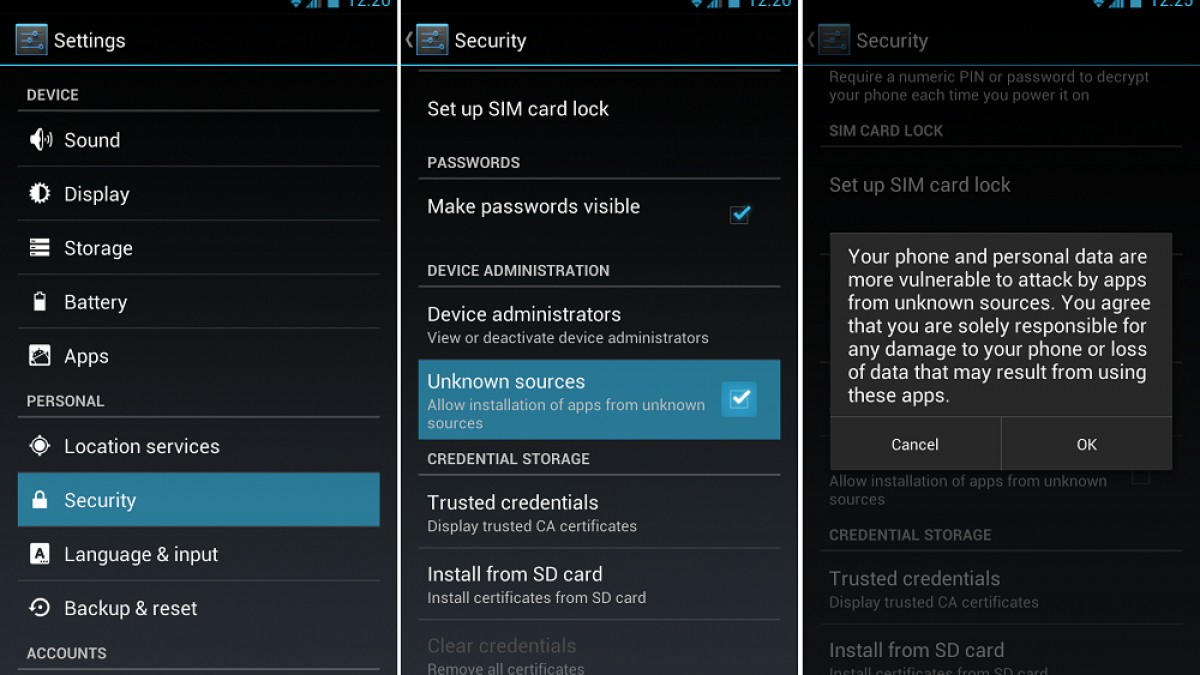Confirm the warning dialog with OK
The width and height of the screenshot is (1200, 675).
coord(1087,444)
